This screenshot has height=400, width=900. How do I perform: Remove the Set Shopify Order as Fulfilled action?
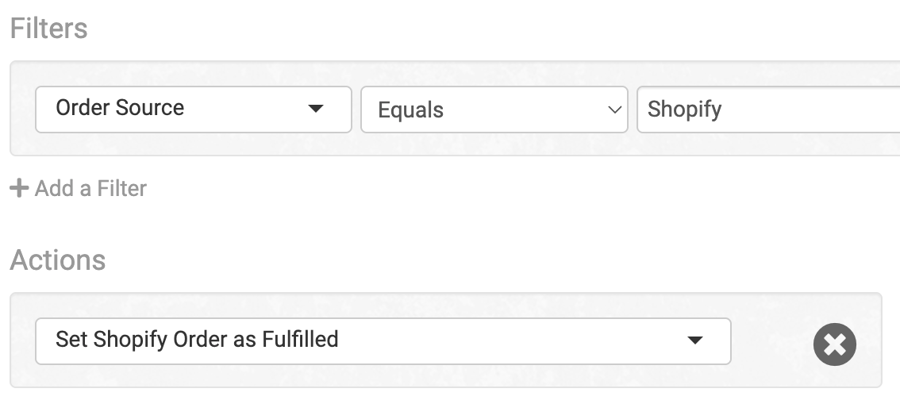pos(835,344)
